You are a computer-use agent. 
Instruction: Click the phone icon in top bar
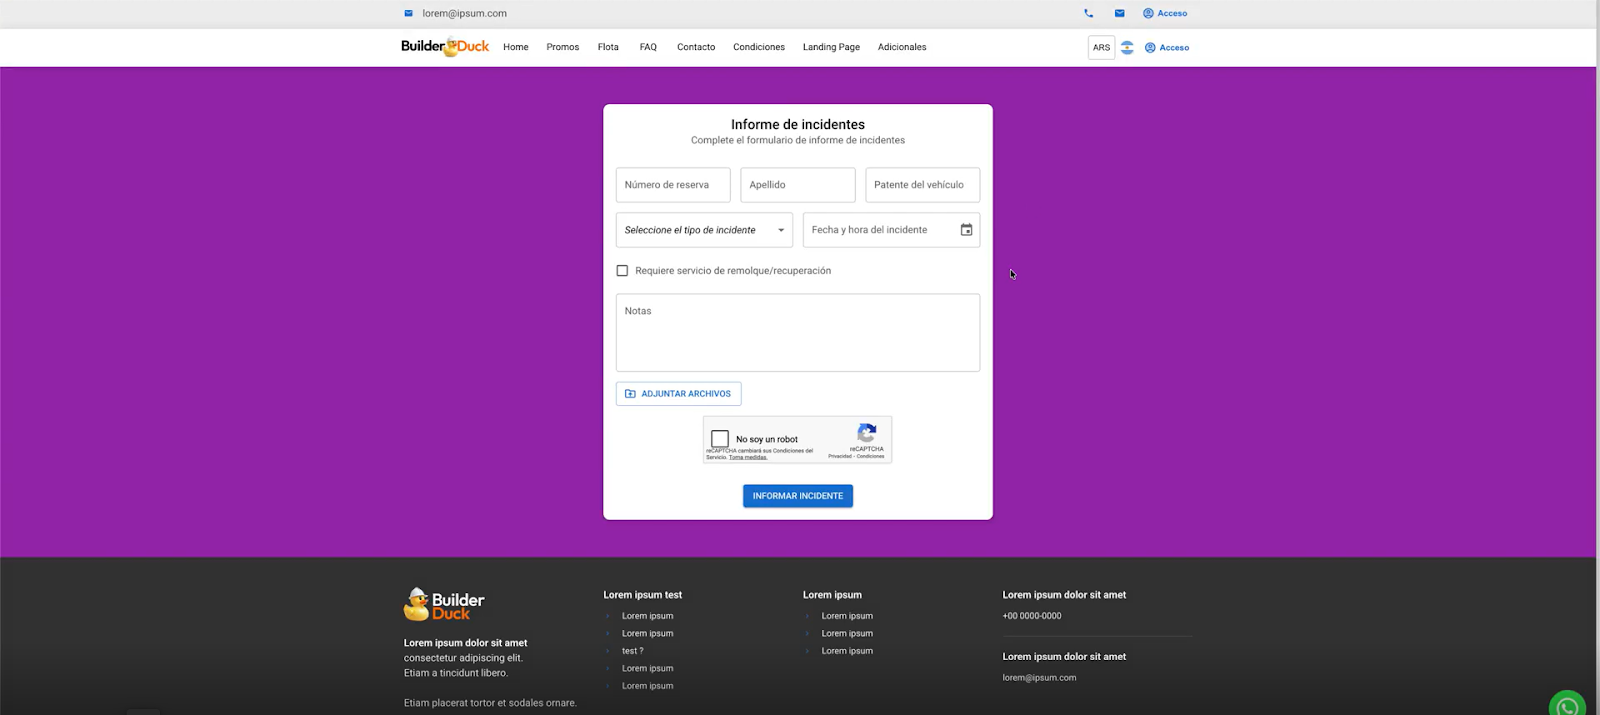pyautogui.click(x=1088, y=13)
